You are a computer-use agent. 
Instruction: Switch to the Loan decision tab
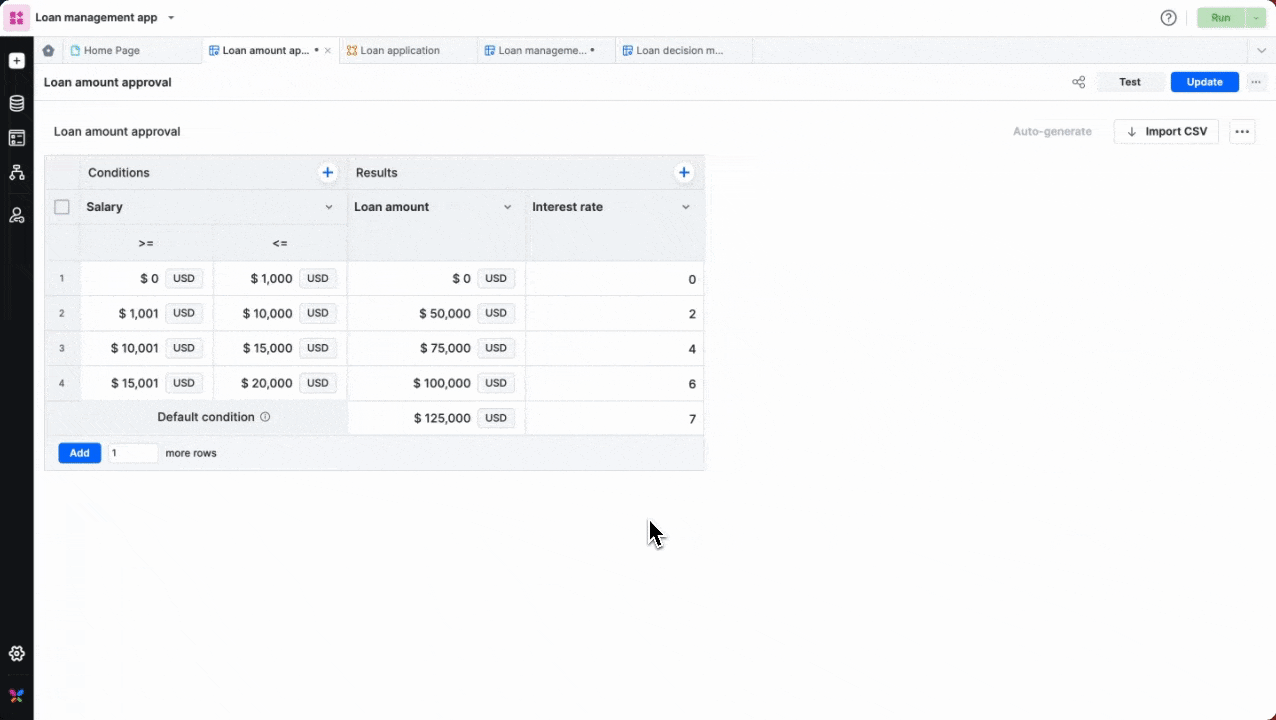coord(684,50)
